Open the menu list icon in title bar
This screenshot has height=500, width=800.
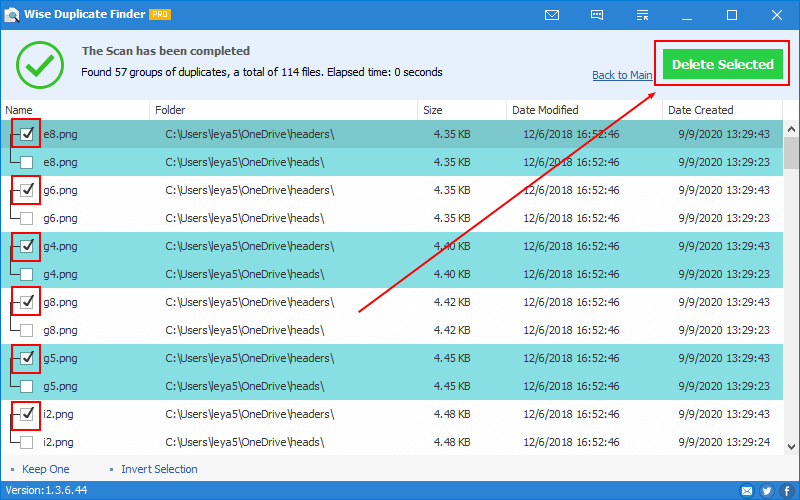[642, 15]
